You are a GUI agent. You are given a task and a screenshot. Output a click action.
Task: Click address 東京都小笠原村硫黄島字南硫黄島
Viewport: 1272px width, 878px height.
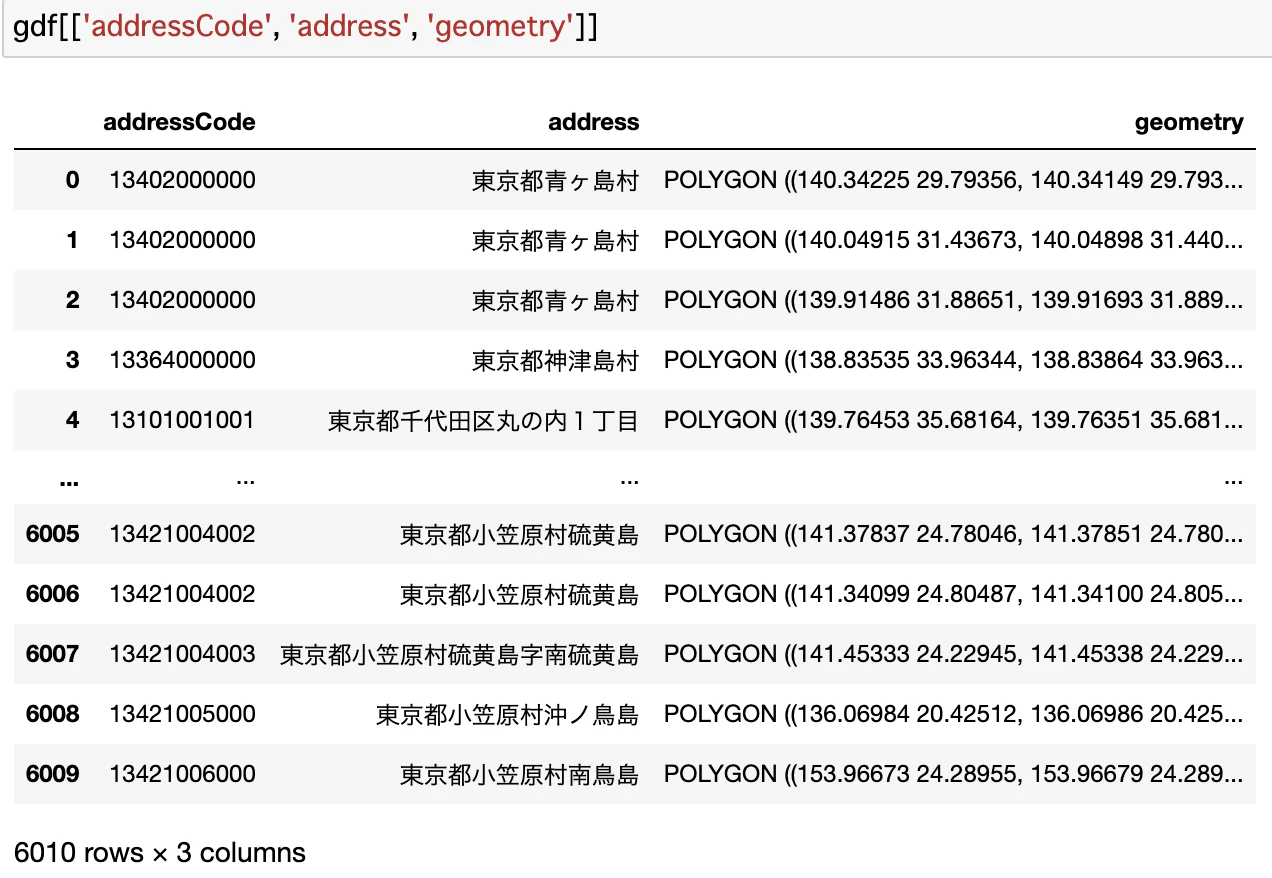[460, 655]
